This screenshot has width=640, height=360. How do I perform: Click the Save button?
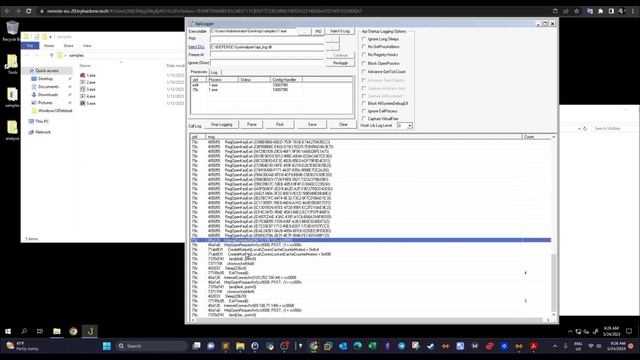coord(312,124)
